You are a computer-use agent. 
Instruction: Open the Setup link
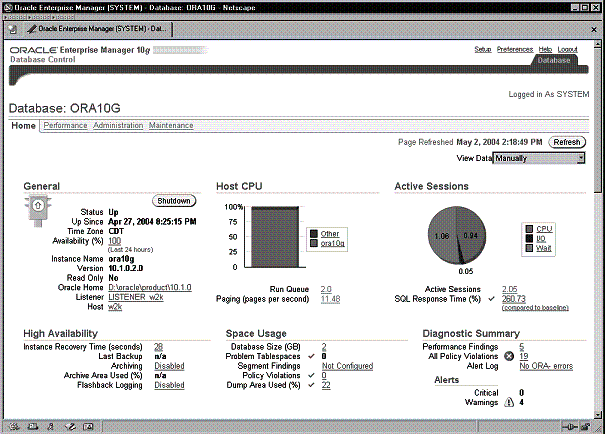point(483,49)
